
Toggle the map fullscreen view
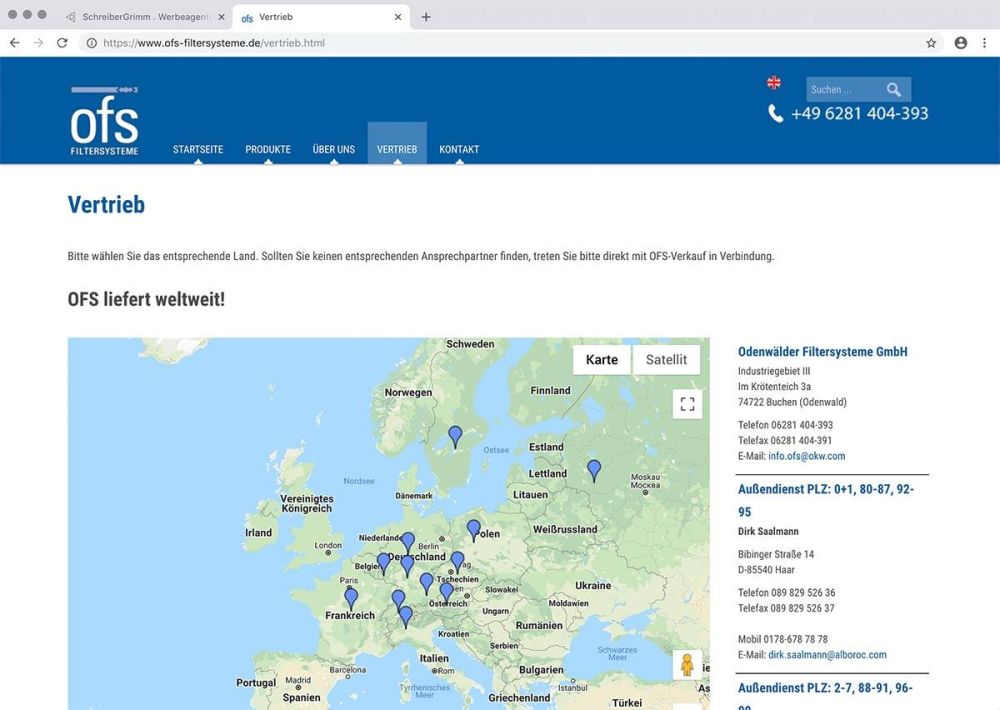pyautogui.click(x=687, y=404)
